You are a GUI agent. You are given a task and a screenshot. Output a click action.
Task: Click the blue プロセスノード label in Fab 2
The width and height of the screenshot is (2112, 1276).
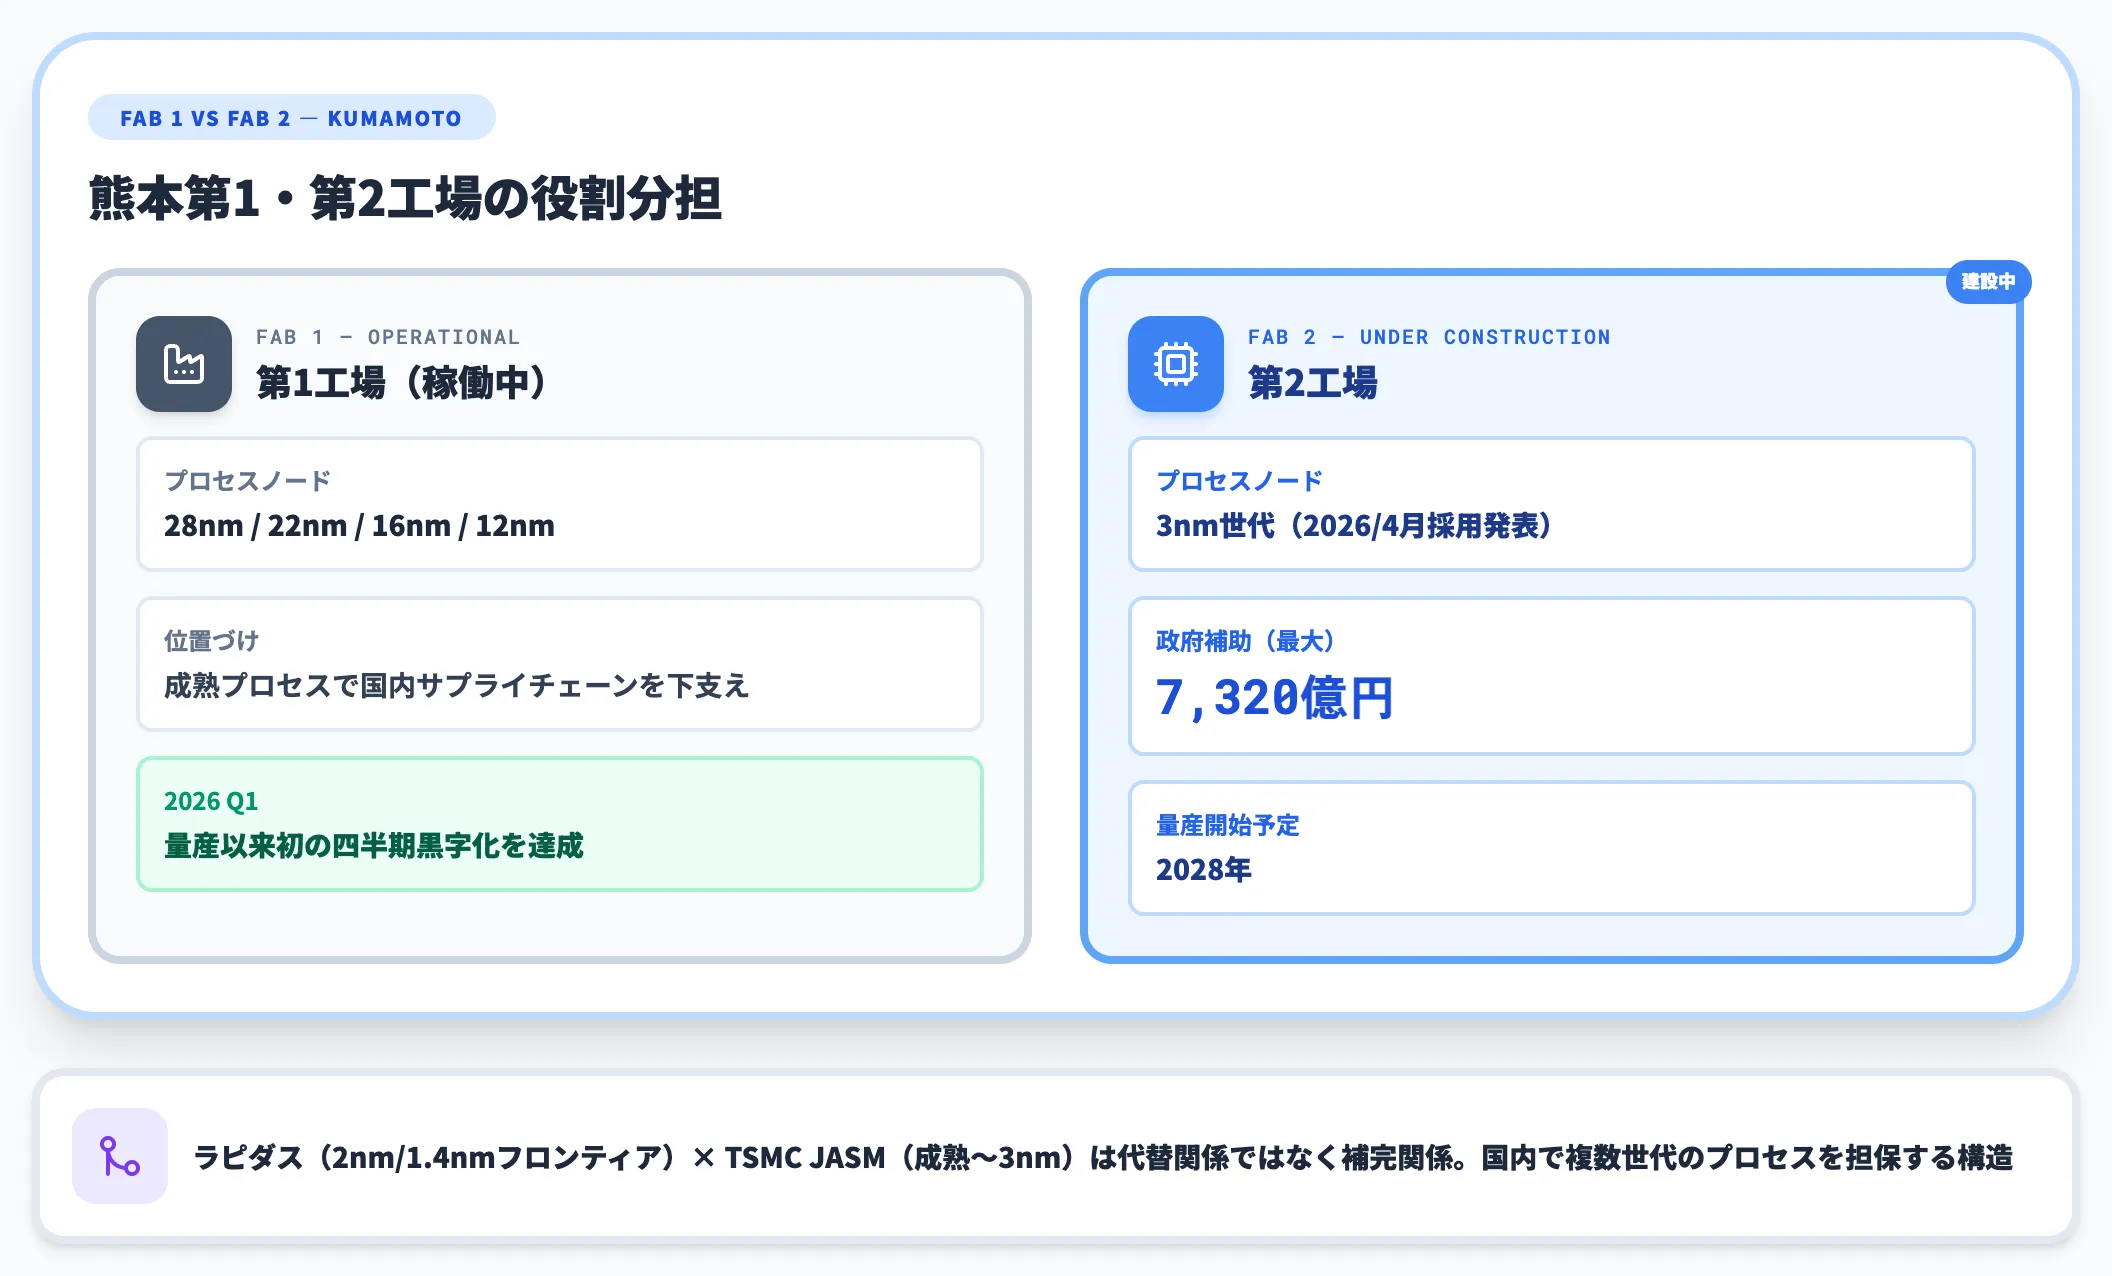(1240, 481)
